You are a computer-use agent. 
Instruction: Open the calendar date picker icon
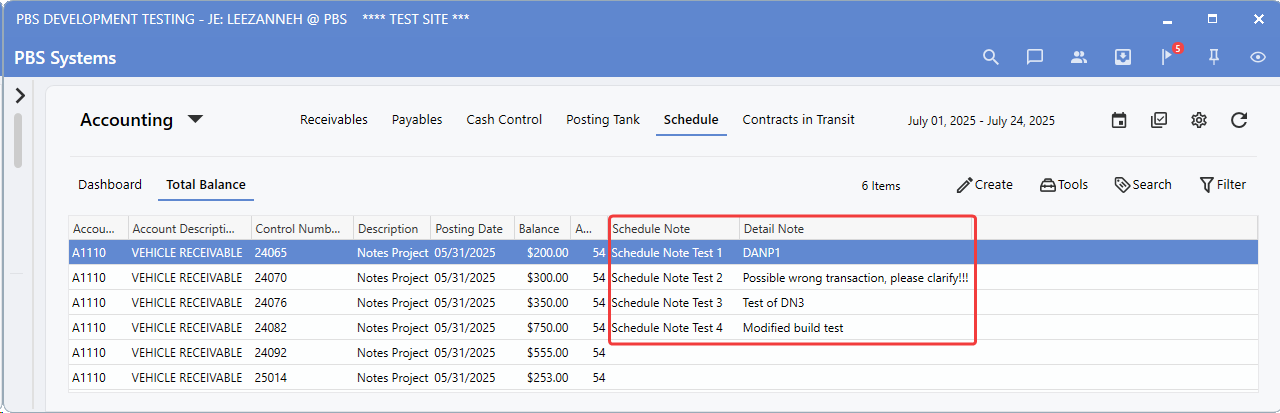[1119, 120]
